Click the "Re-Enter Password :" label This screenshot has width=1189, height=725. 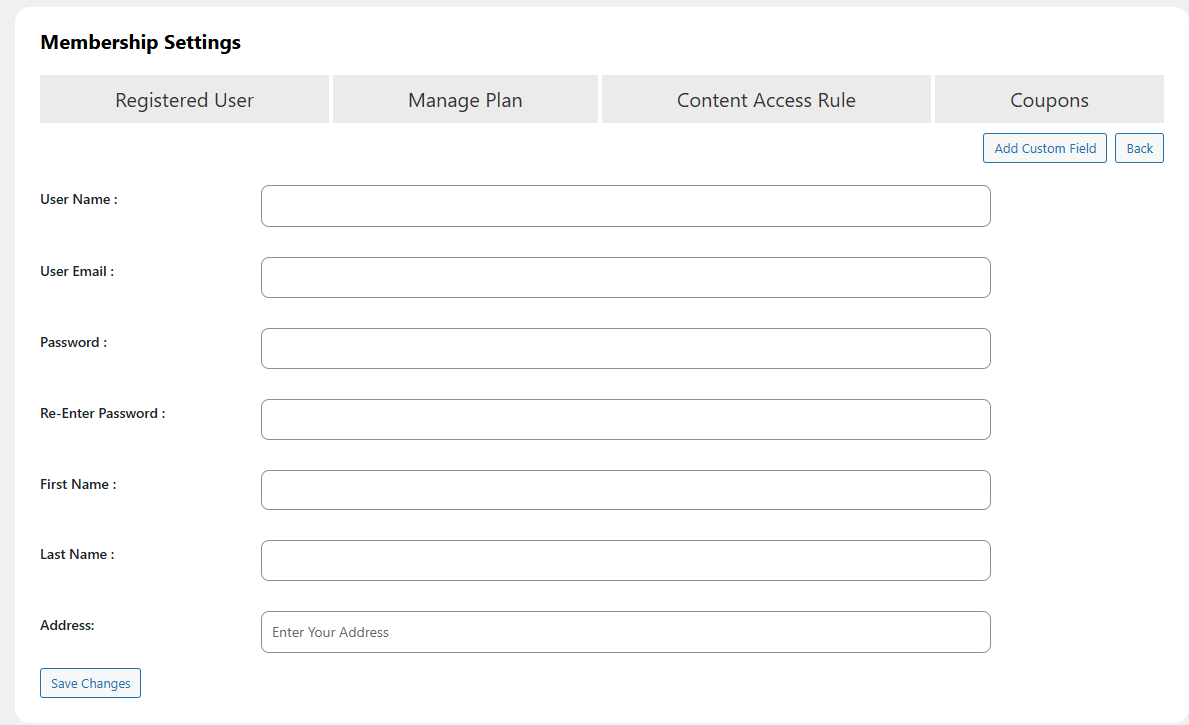point(102,413)
